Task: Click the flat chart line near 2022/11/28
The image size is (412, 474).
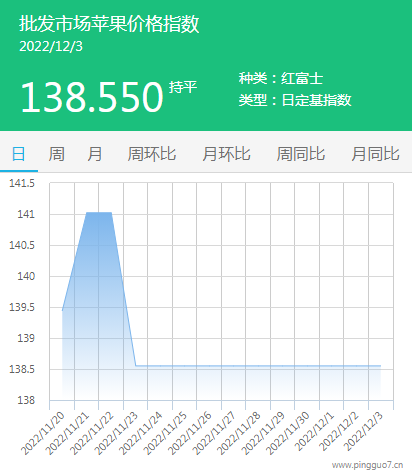Action: click(x=258, y=366)
